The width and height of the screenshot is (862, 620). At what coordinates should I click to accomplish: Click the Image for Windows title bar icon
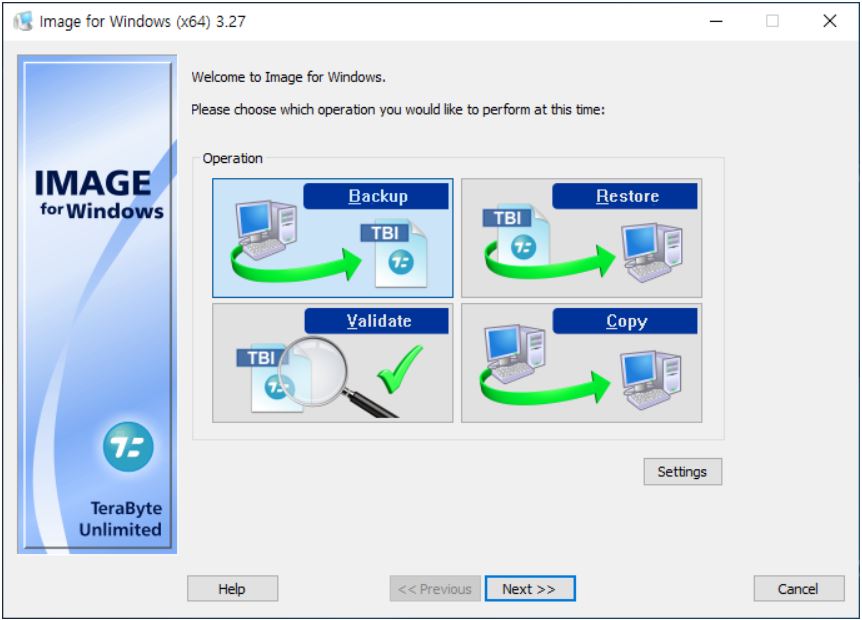click(x=23, y=21)
